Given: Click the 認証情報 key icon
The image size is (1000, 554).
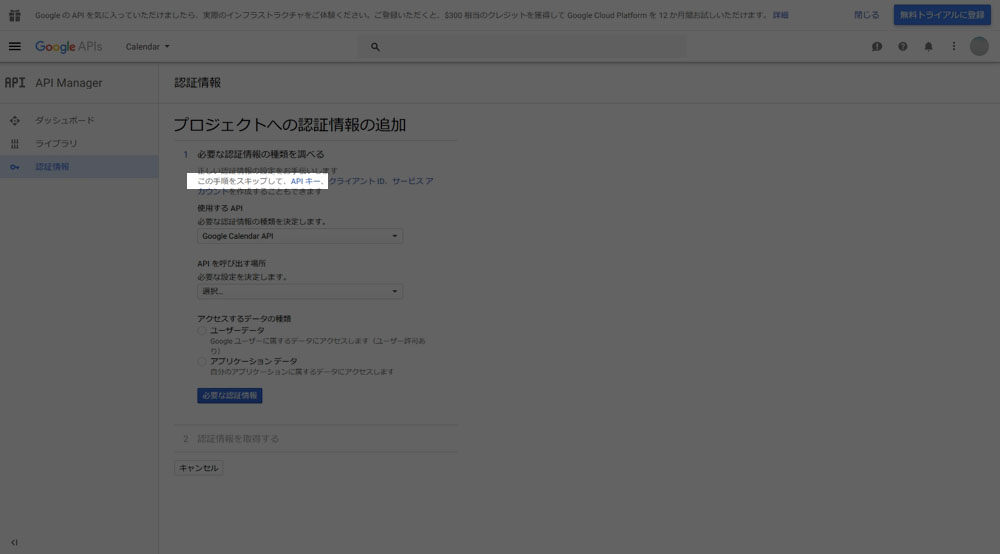Looking at the screenshot, I should click(x=15, y=167).
